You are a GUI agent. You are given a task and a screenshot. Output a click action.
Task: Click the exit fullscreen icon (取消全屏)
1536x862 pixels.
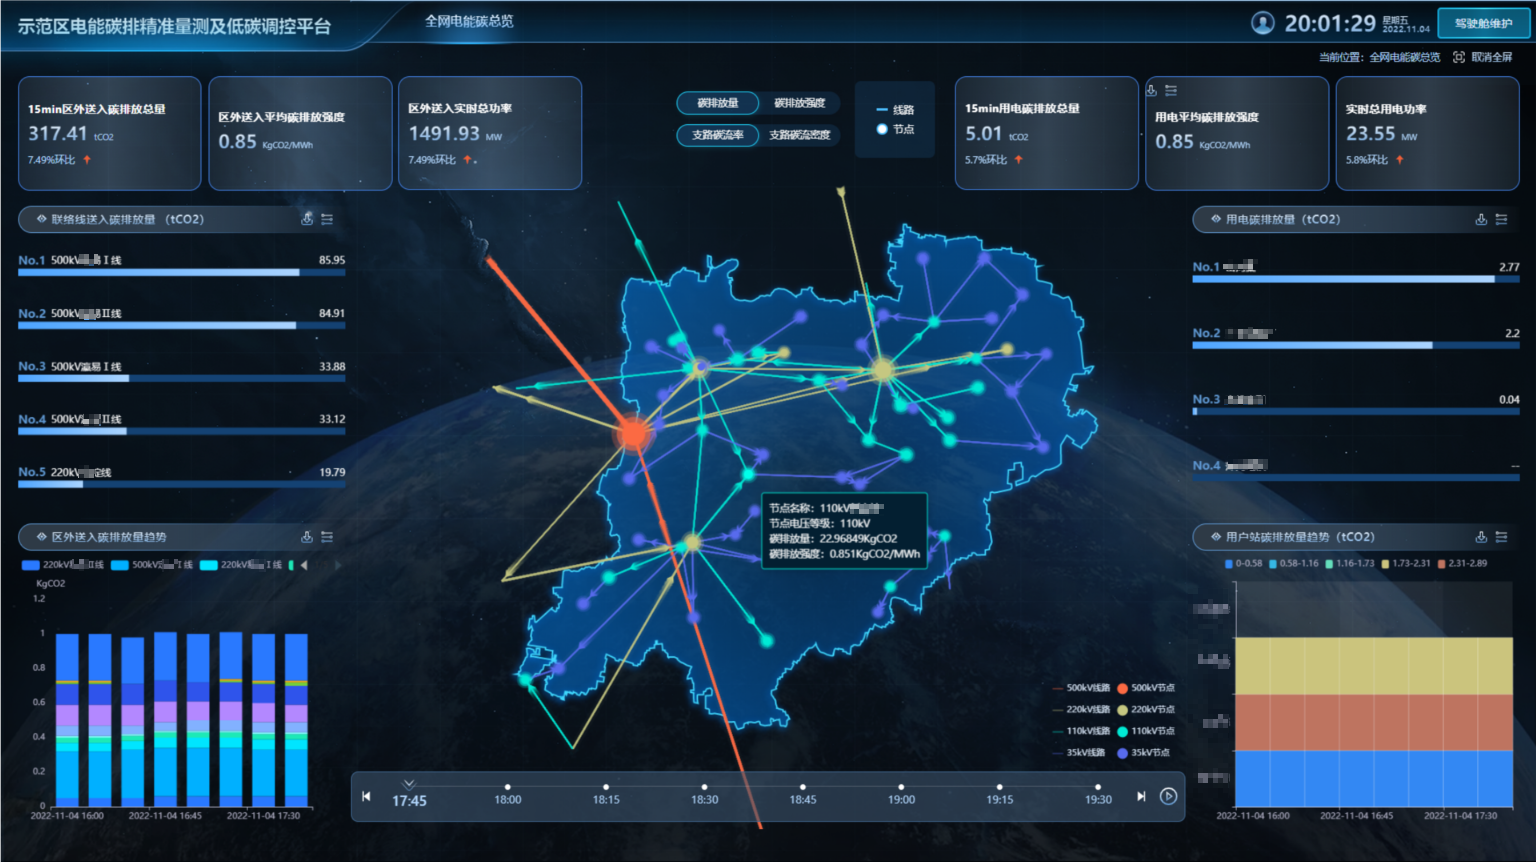1459,57
